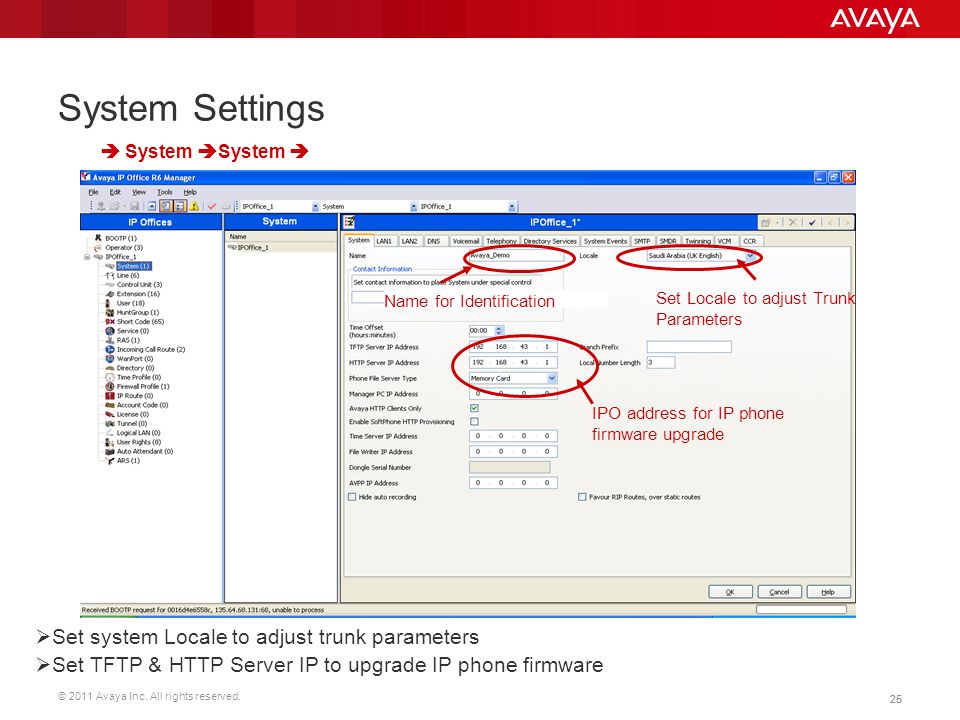Open the Tools menu

pos(165,192)
